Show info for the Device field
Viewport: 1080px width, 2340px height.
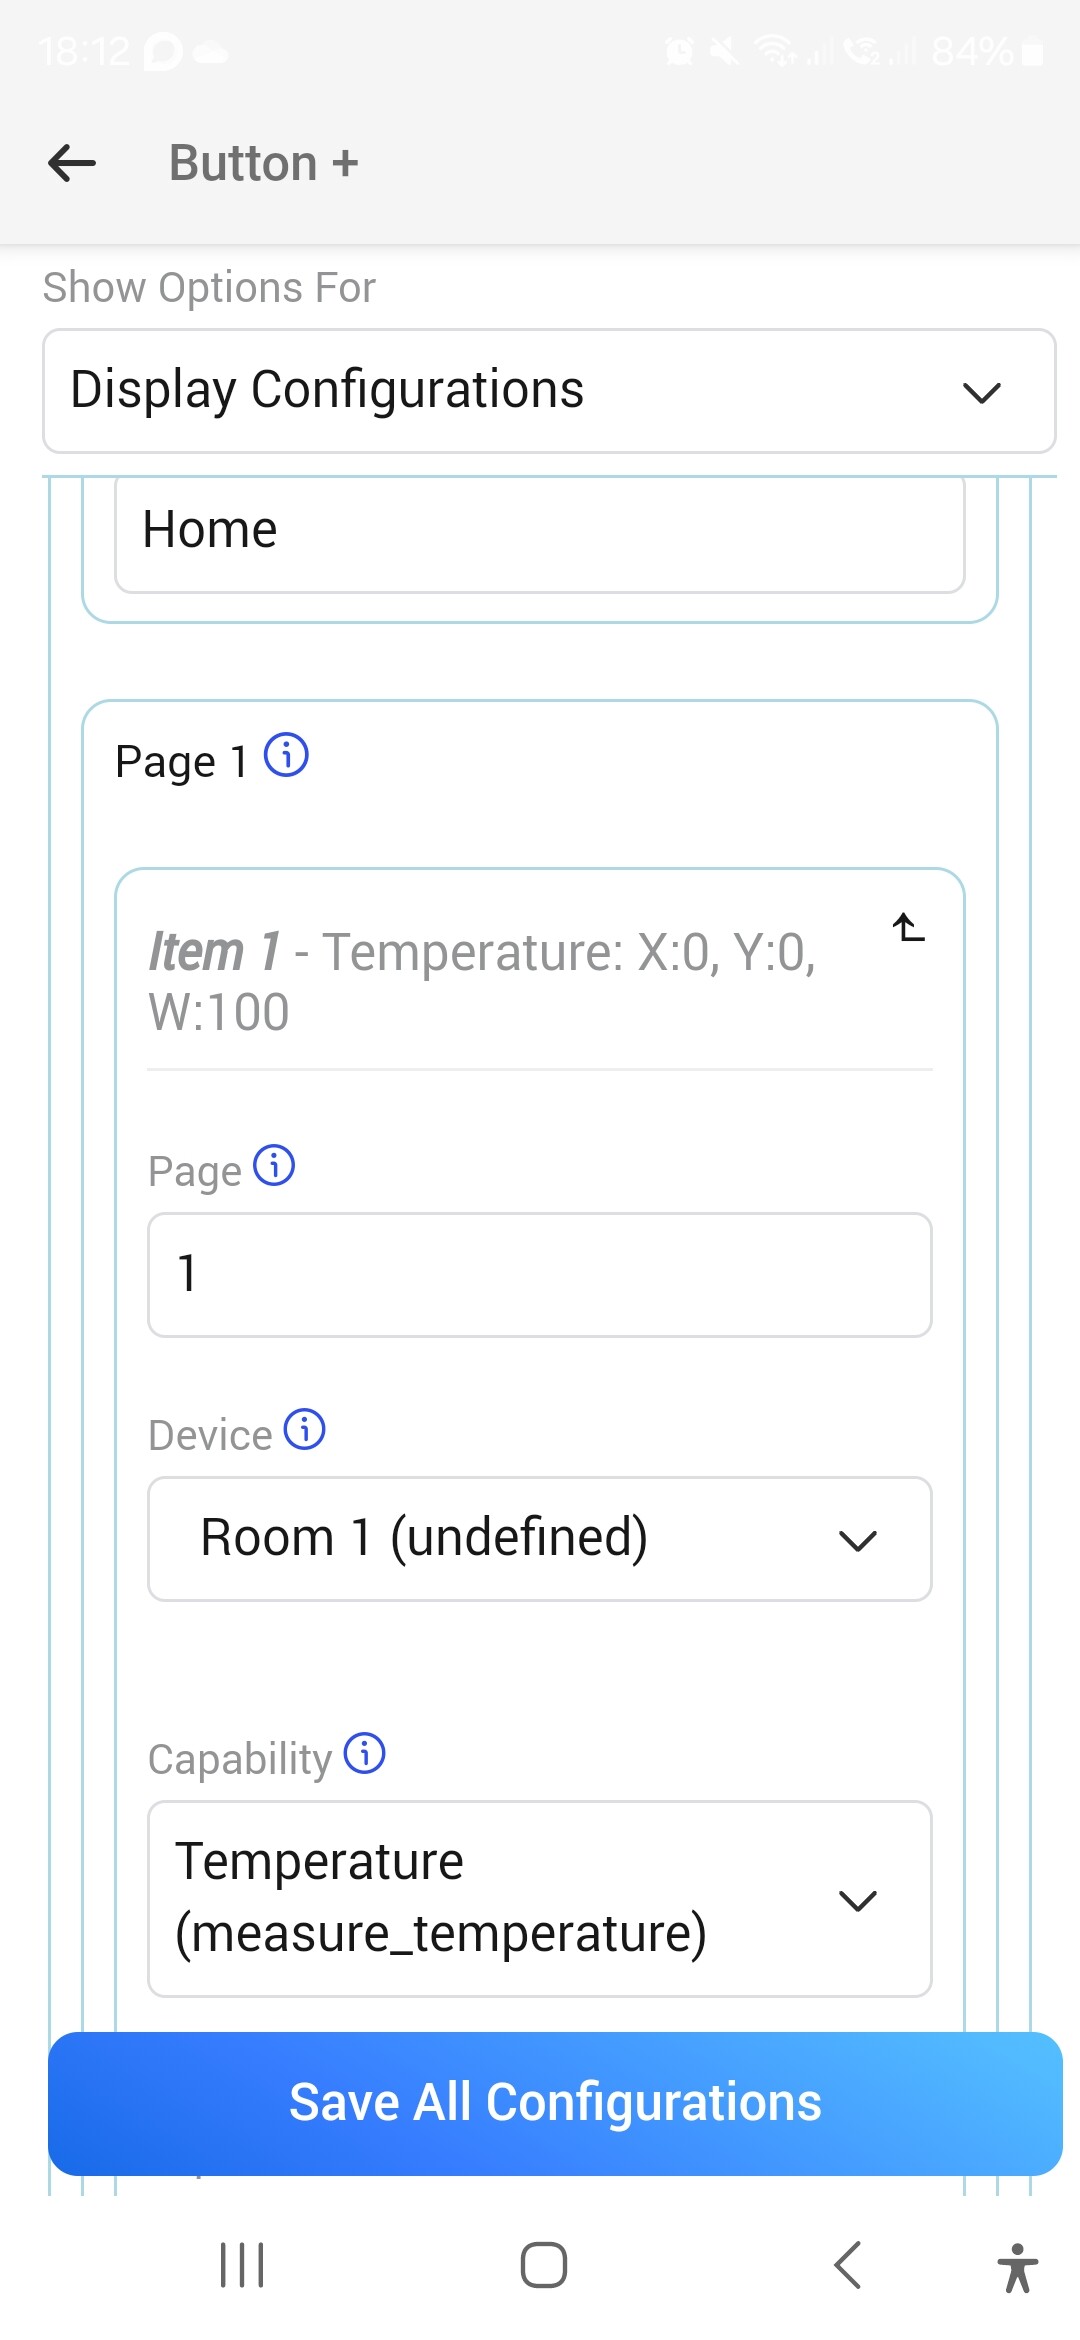pyautogui.click(x=305, y=1429)
